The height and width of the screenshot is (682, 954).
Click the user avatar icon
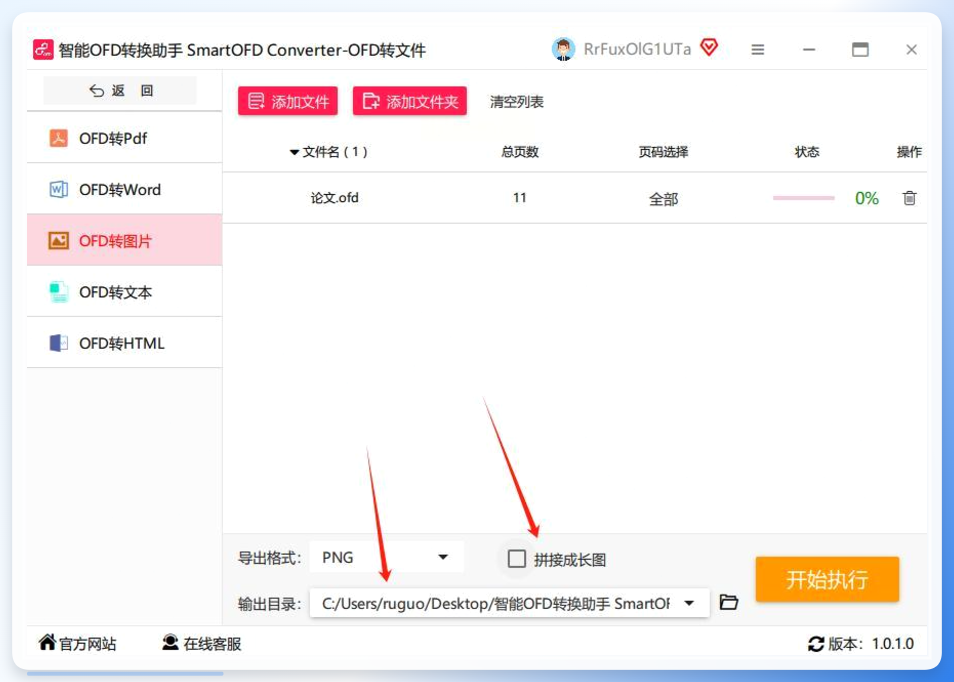pyautogui.click(x=563, y=49)
